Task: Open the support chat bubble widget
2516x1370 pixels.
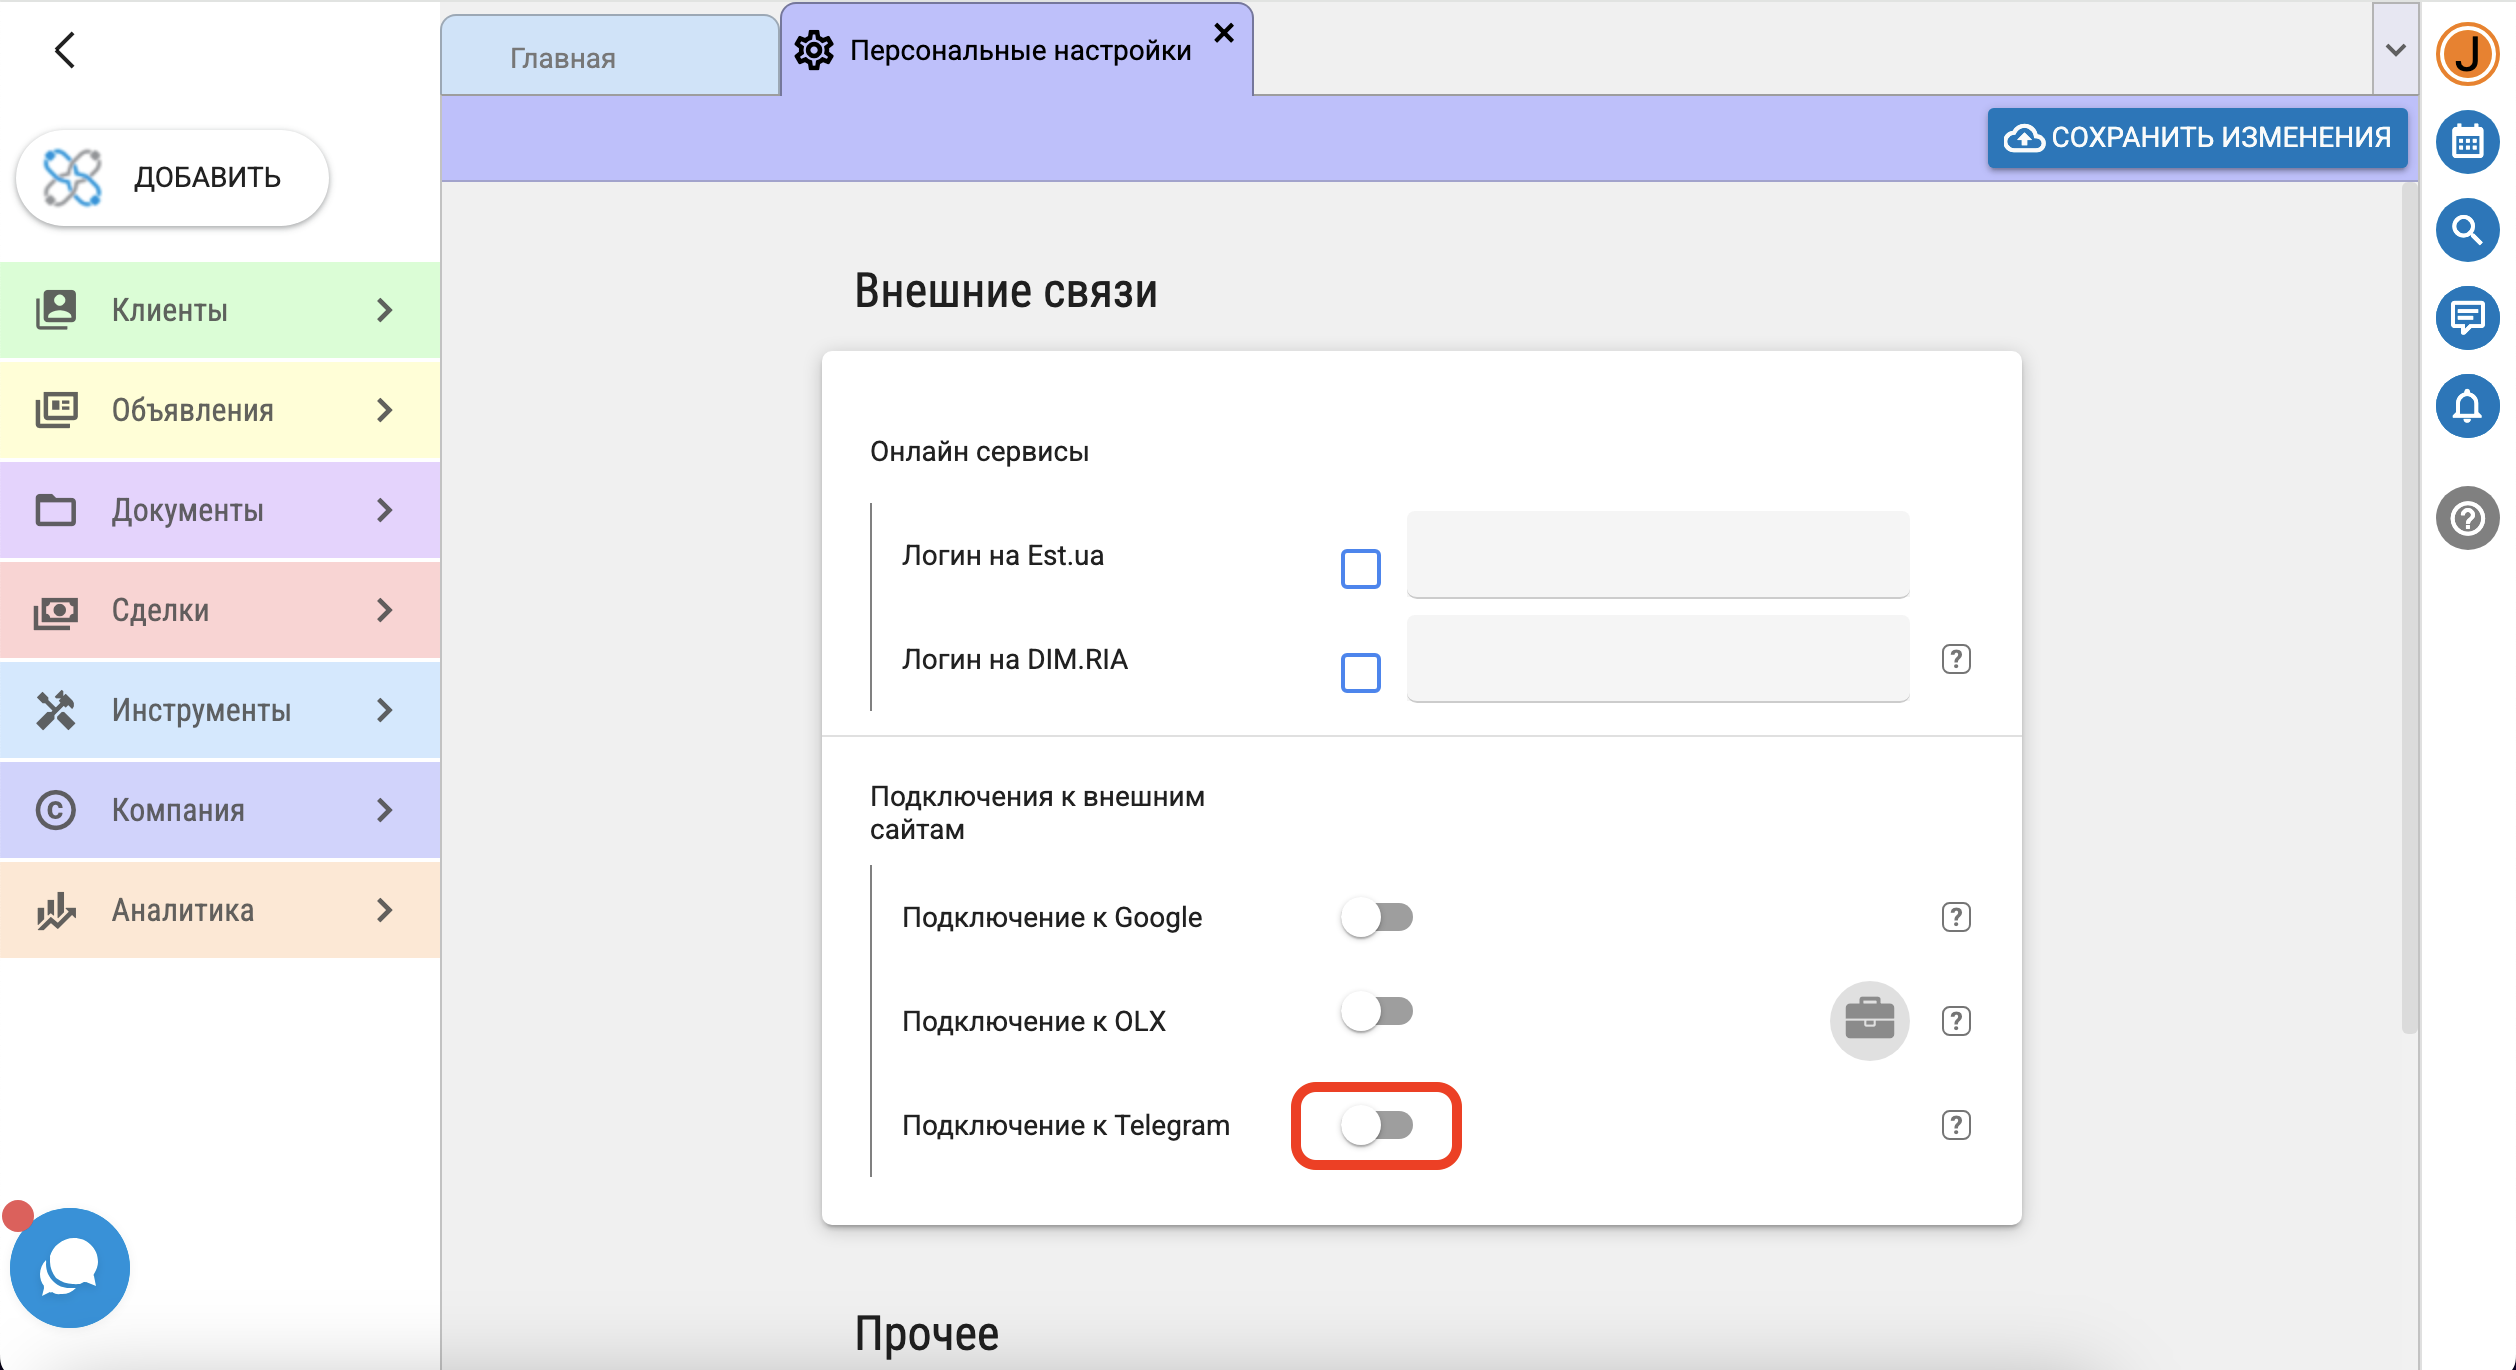Action: pos(69,1267)
